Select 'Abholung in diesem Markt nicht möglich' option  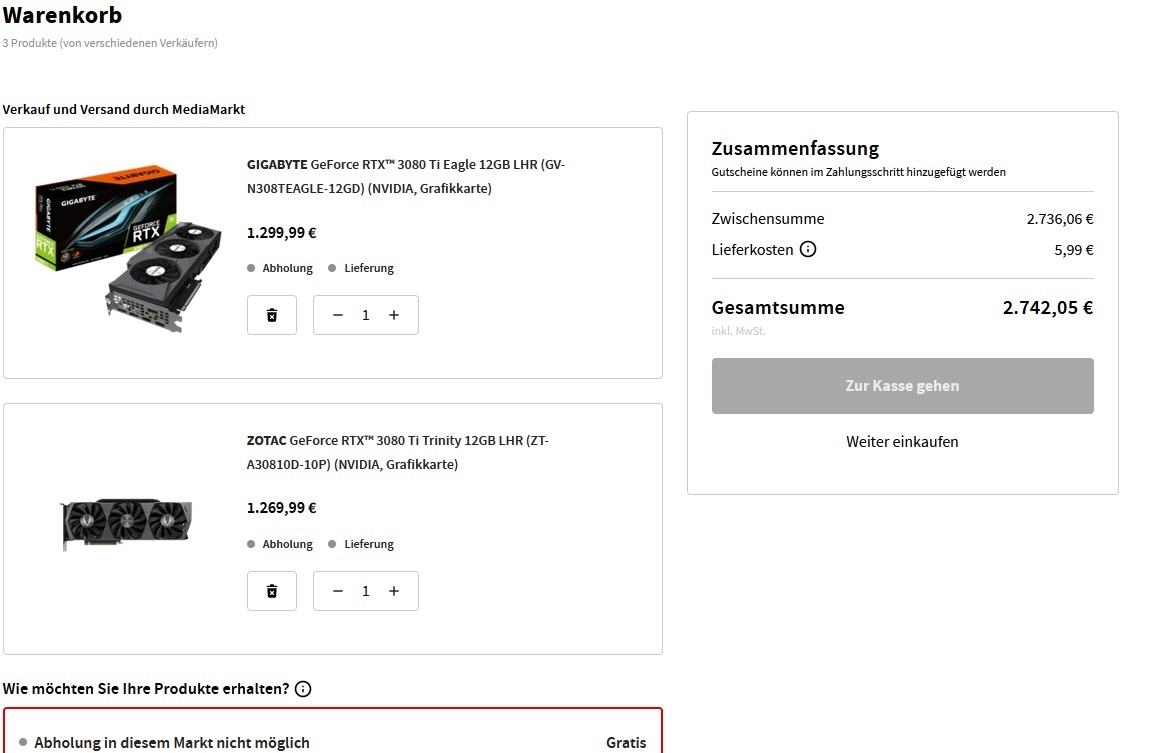coord(333,742)
